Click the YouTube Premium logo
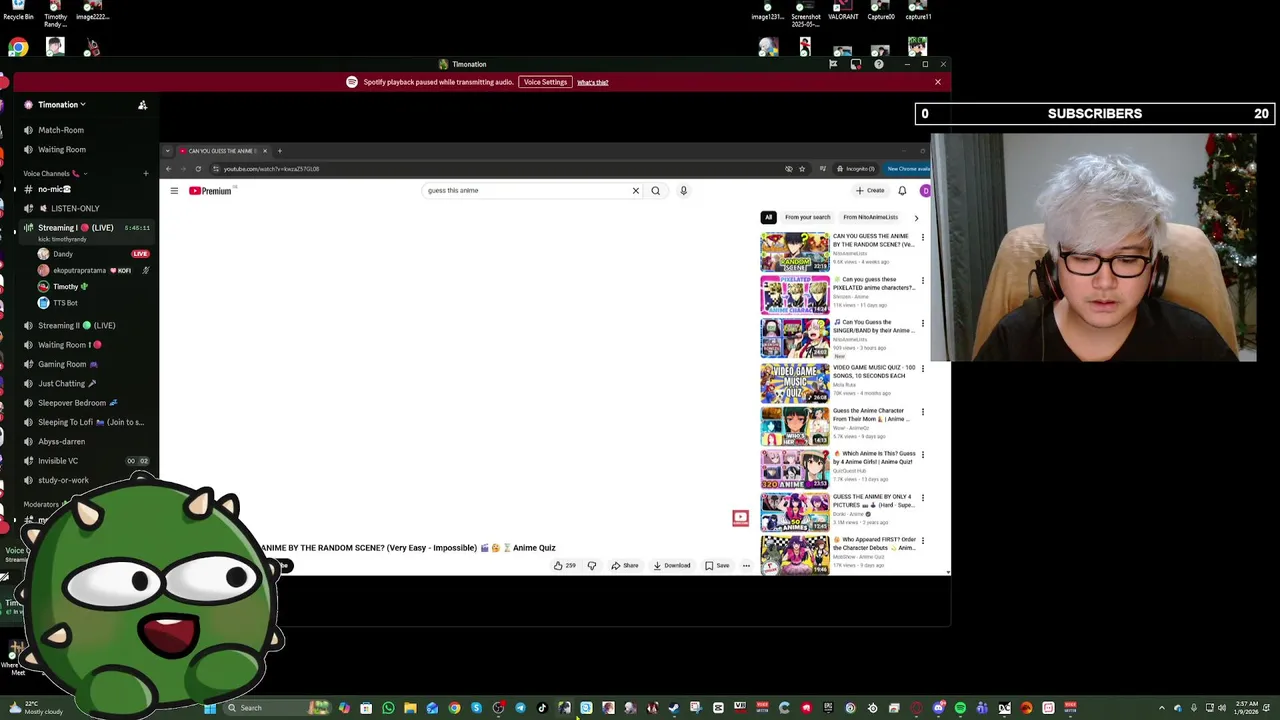The height and width of the screenshot is (720, 1280). (210, 191)
